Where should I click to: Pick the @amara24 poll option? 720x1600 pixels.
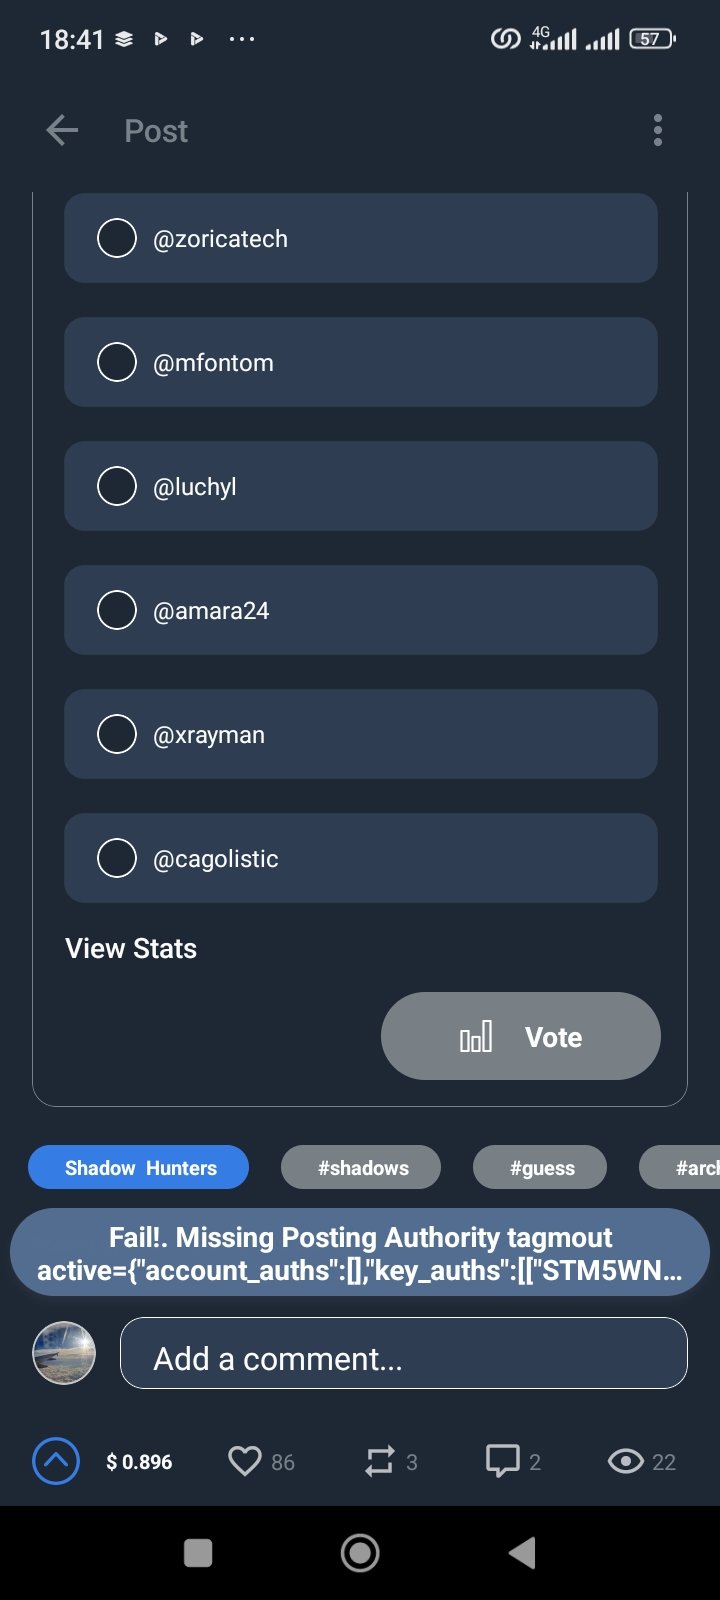tap(117, 610)
